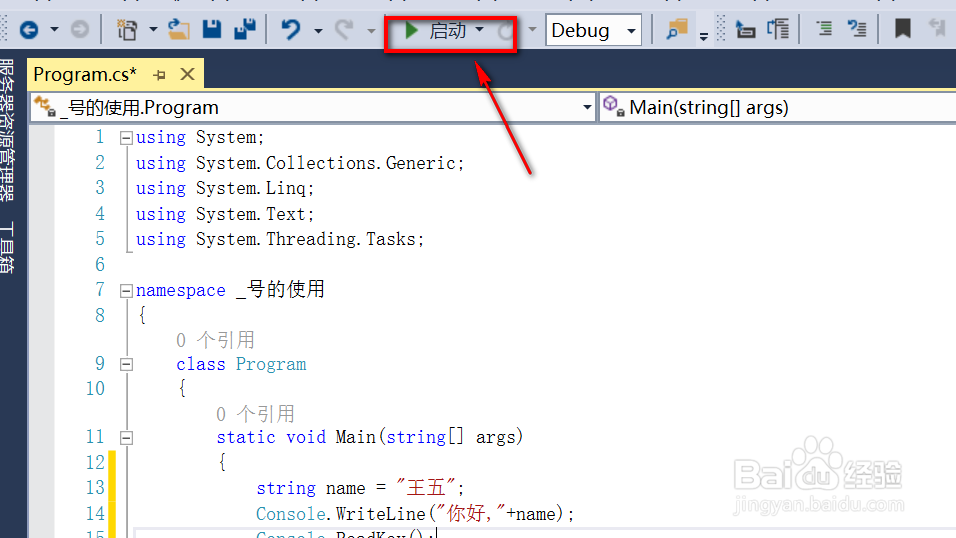Click the 启动 start debugging button
The image size is (956, 538).
(436, 30)
